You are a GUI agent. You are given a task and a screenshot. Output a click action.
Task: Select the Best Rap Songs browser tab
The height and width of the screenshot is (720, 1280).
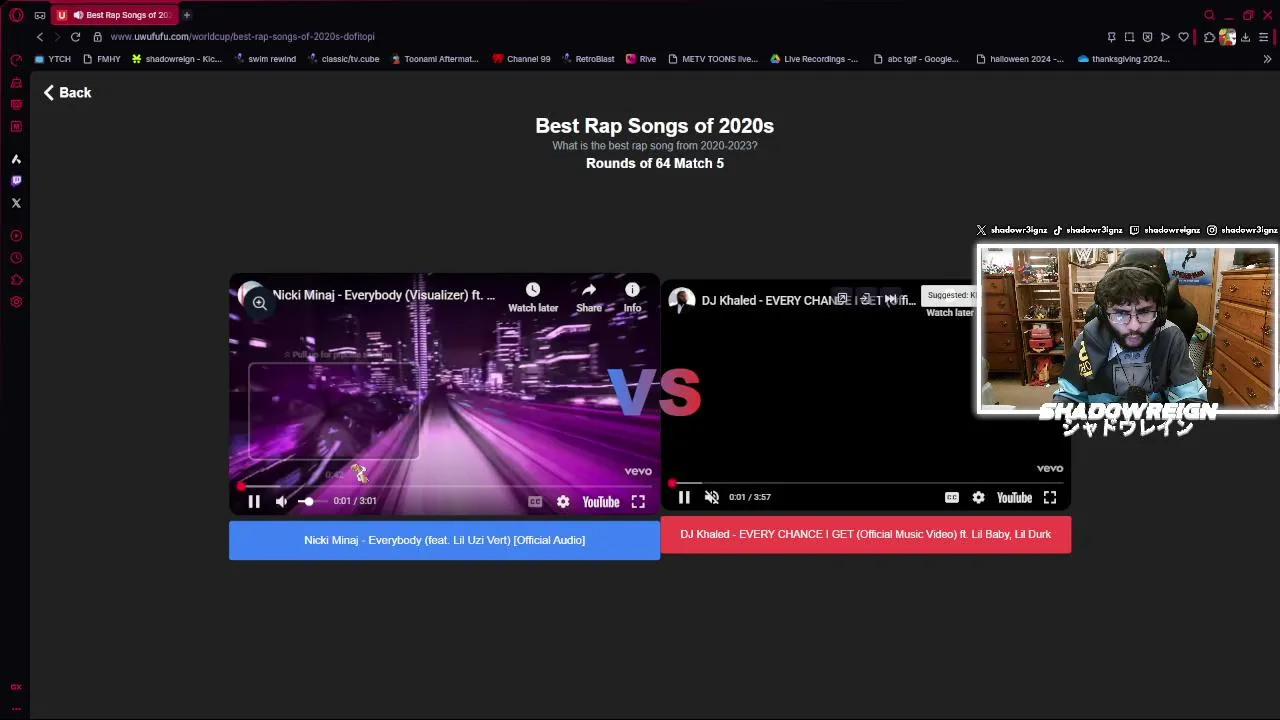click(x=114, y=15)
